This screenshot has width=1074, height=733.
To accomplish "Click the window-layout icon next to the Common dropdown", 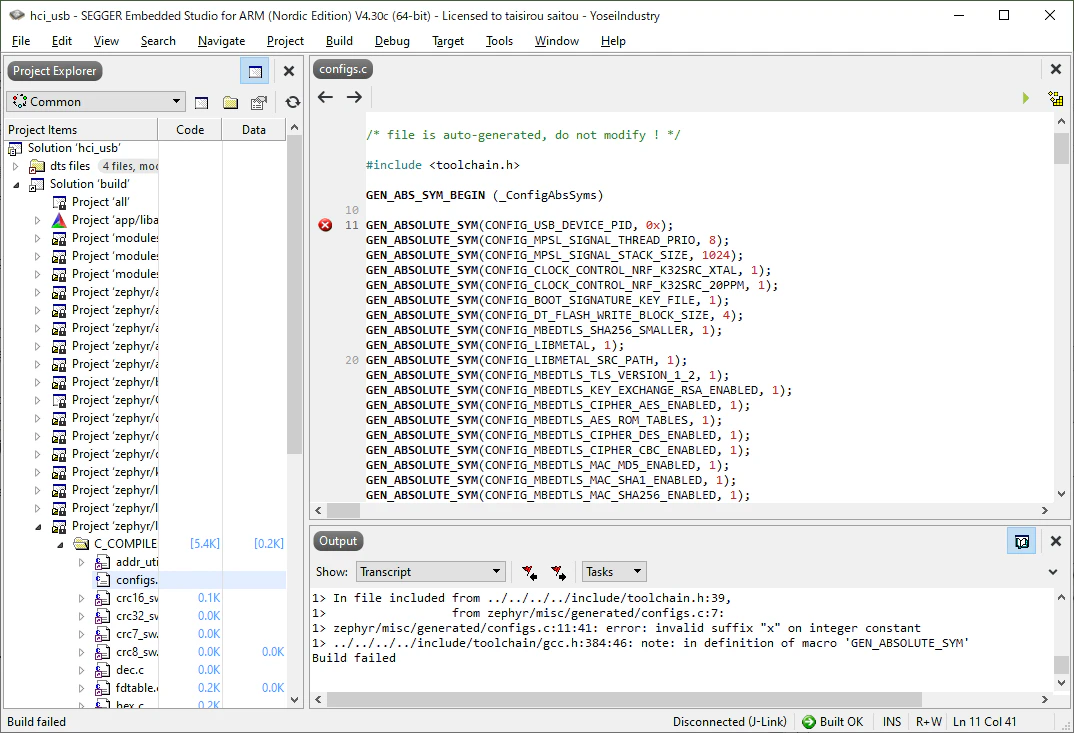I will pyautogui.click(x=201, y=102).
